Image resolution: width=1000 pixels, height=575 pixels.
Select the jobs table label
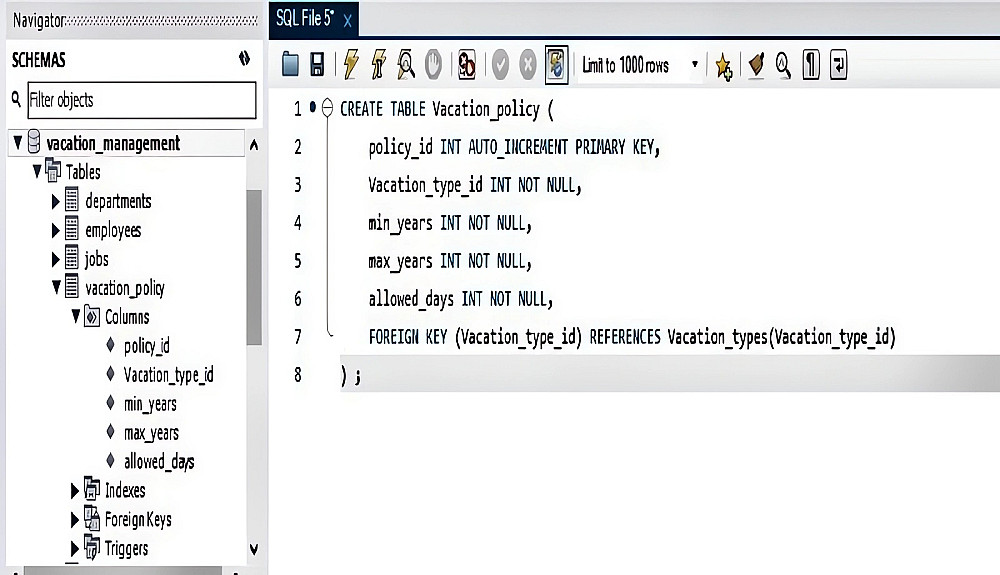click(x=96, y=259)
